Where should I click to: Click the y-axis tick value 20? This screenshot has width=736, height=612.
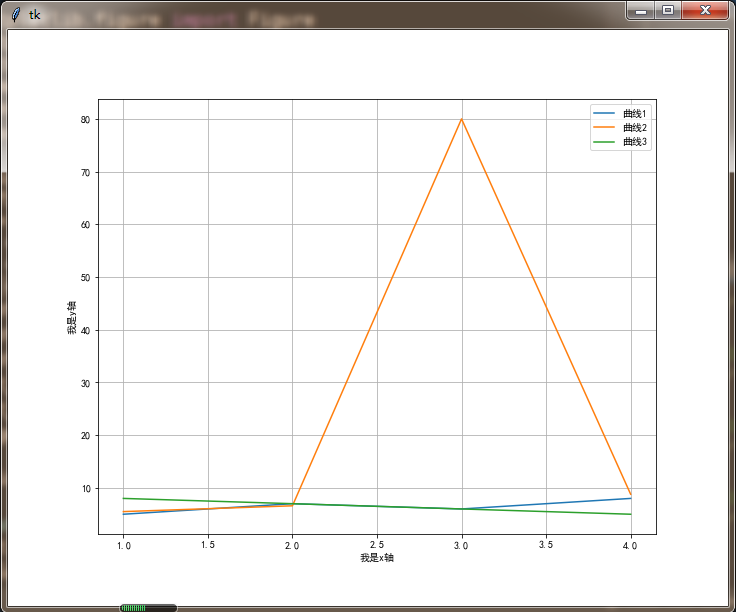(85, 436)
